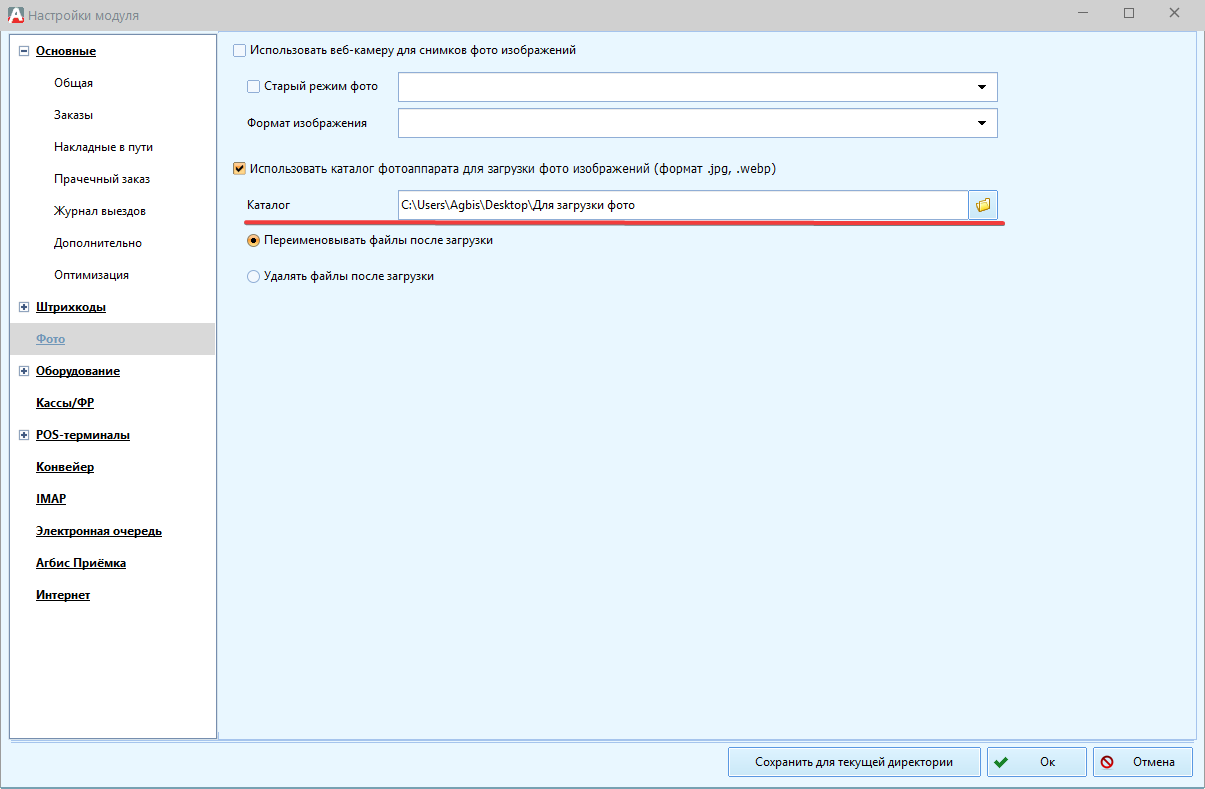Screen dimensions: 1205x789
Task: Minimize the Настройки модуля window
Action: [x=1083, y=14]
